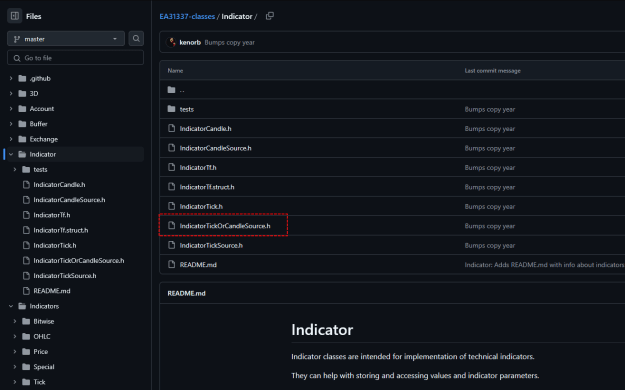Click file icon beside IndicatorTick.h in tree

tap(26, 245)
